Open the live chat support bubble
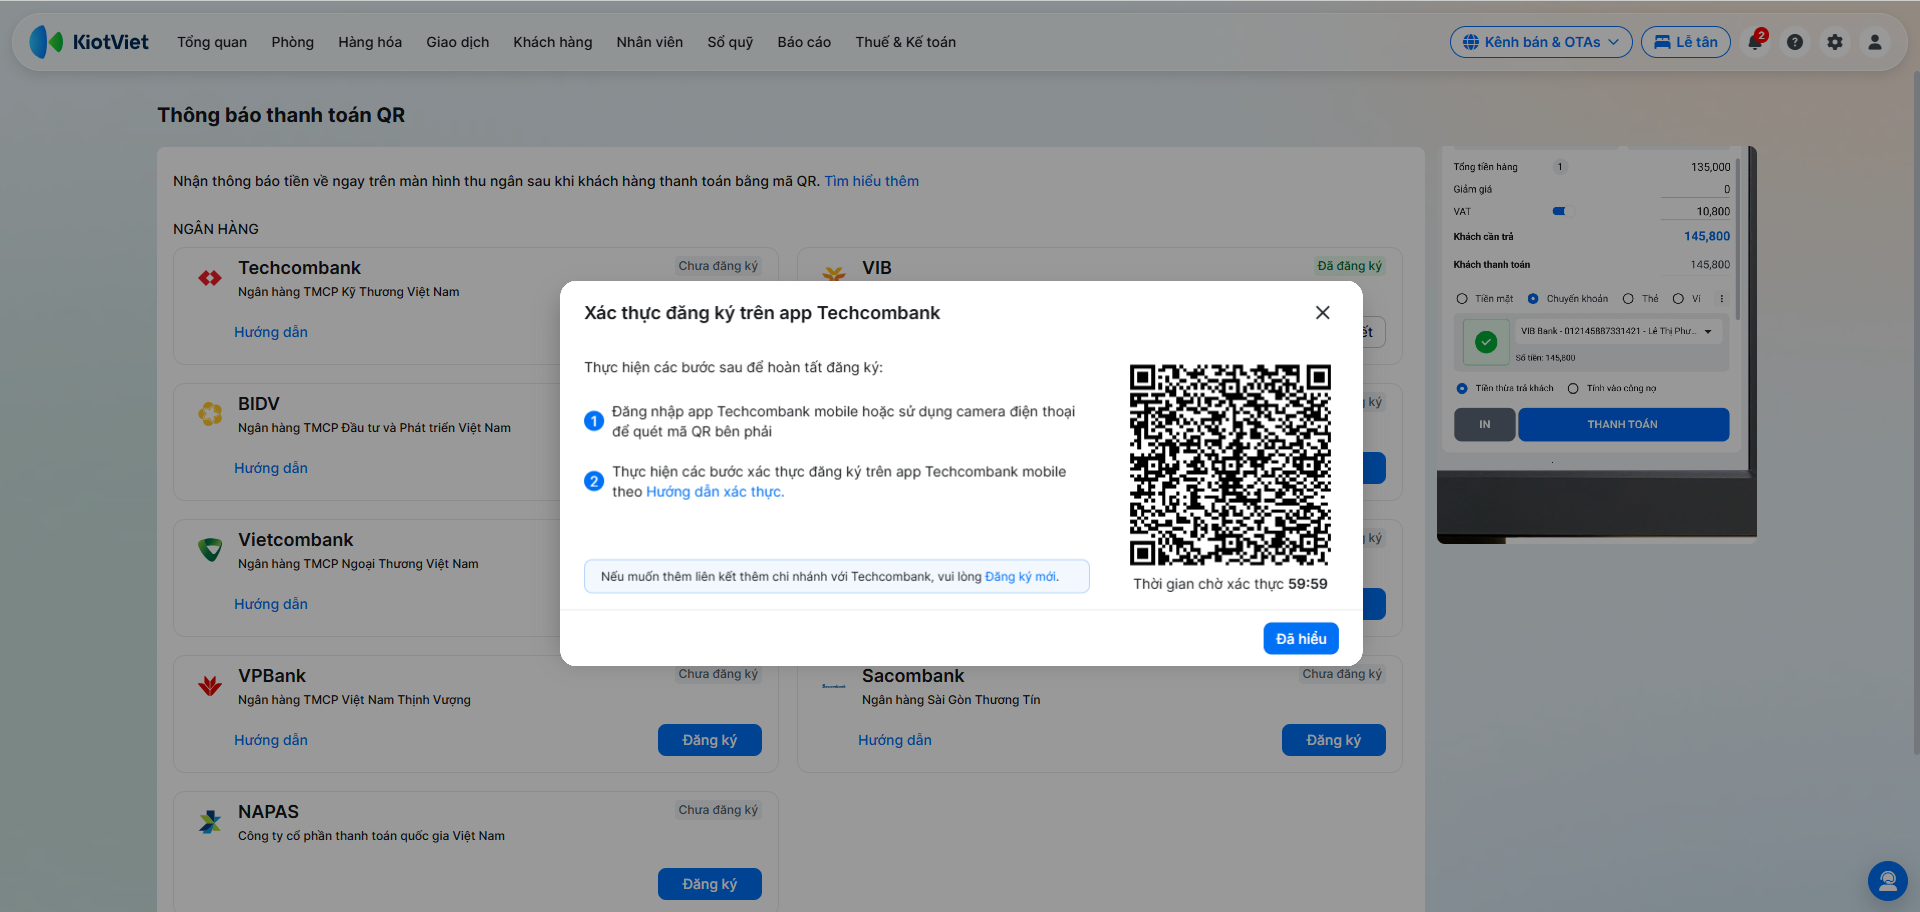 (1888, 881)
